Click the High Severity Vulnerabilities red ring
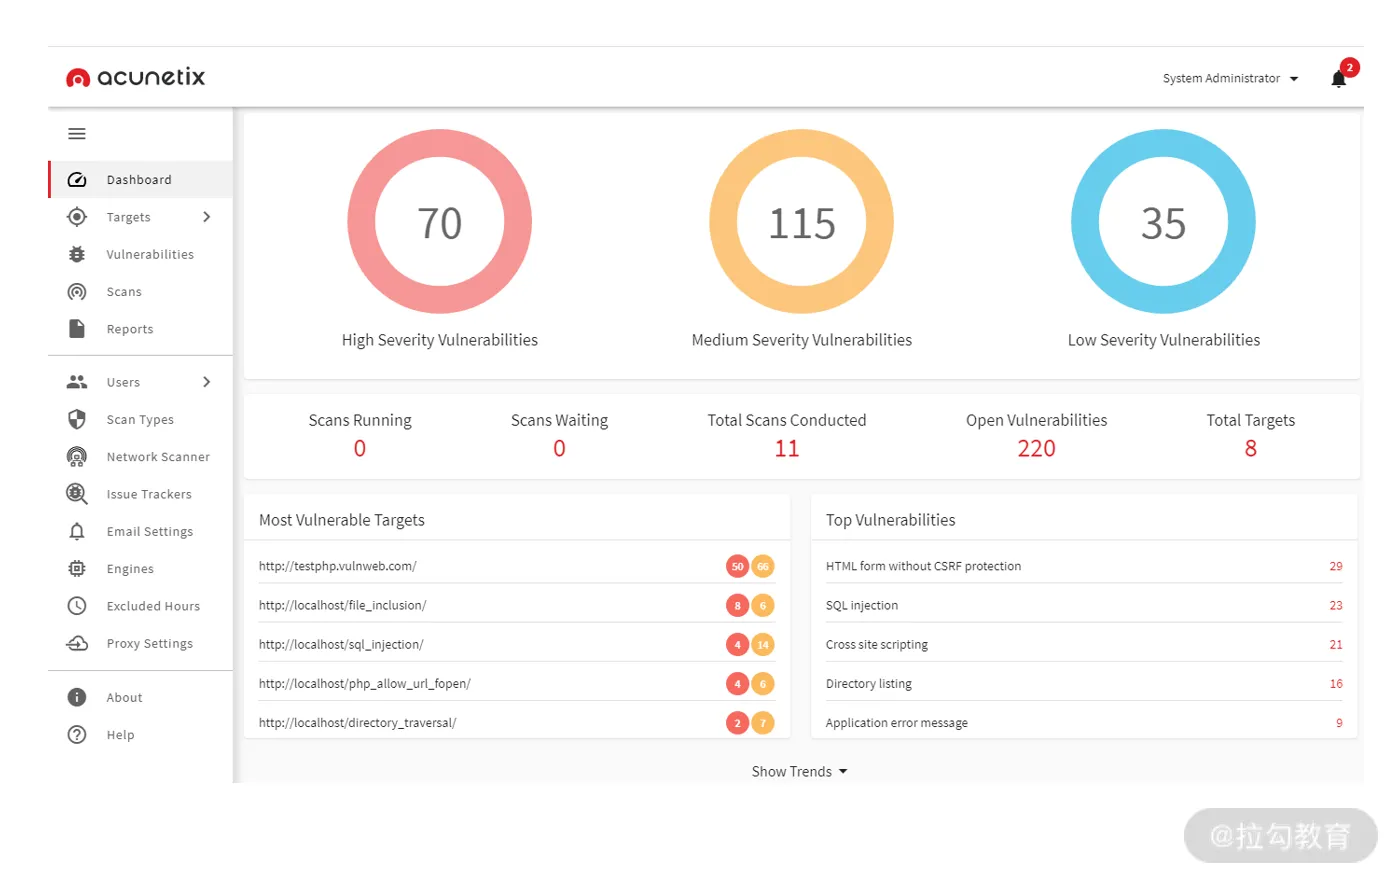Screen dimensions: 1399x881 coord(440,222)
